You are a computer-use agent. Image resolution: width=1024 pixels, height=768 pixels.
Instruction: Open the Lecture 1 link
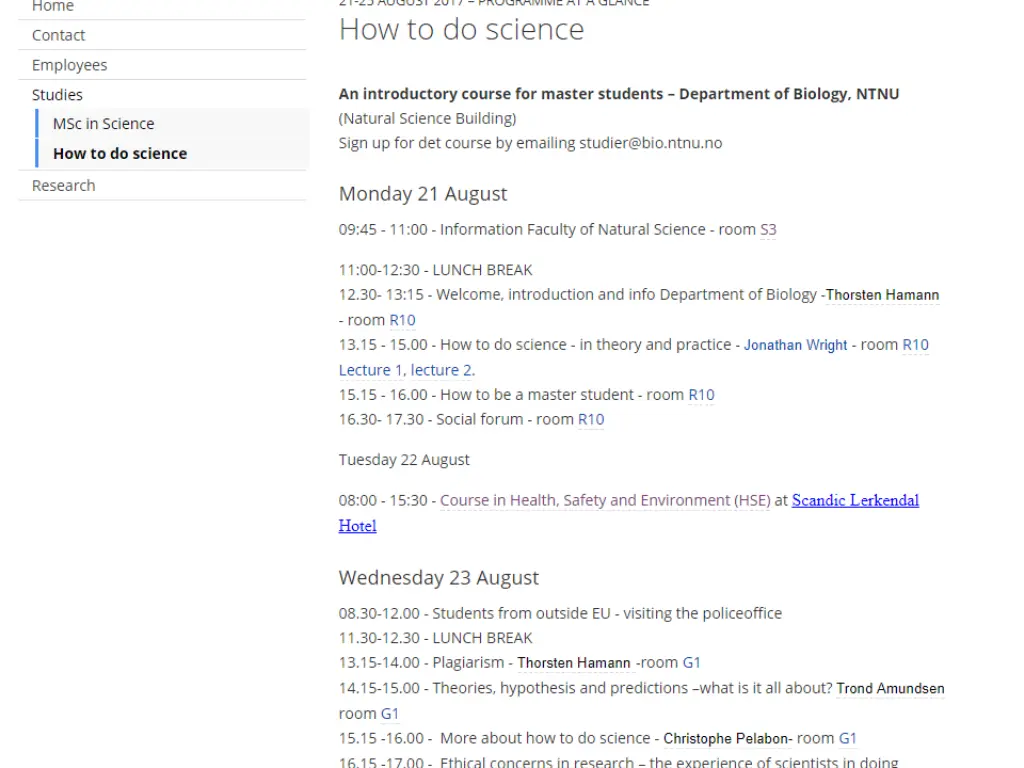coord(371,370)
